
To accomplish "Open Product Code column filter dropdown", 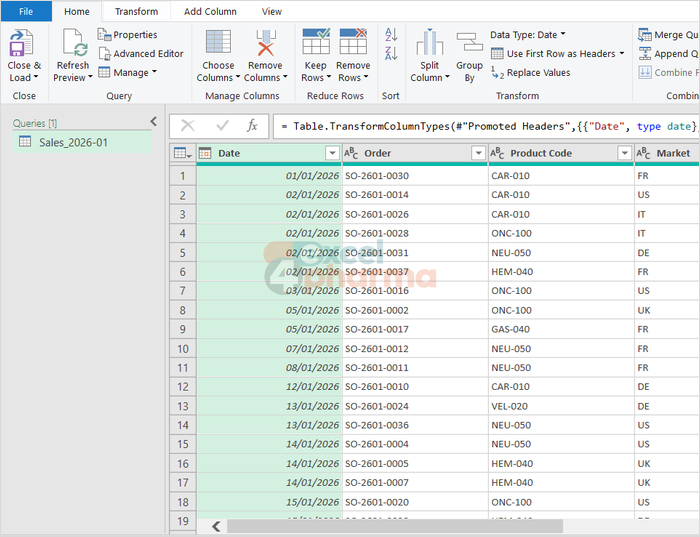I will coord(624,153).
